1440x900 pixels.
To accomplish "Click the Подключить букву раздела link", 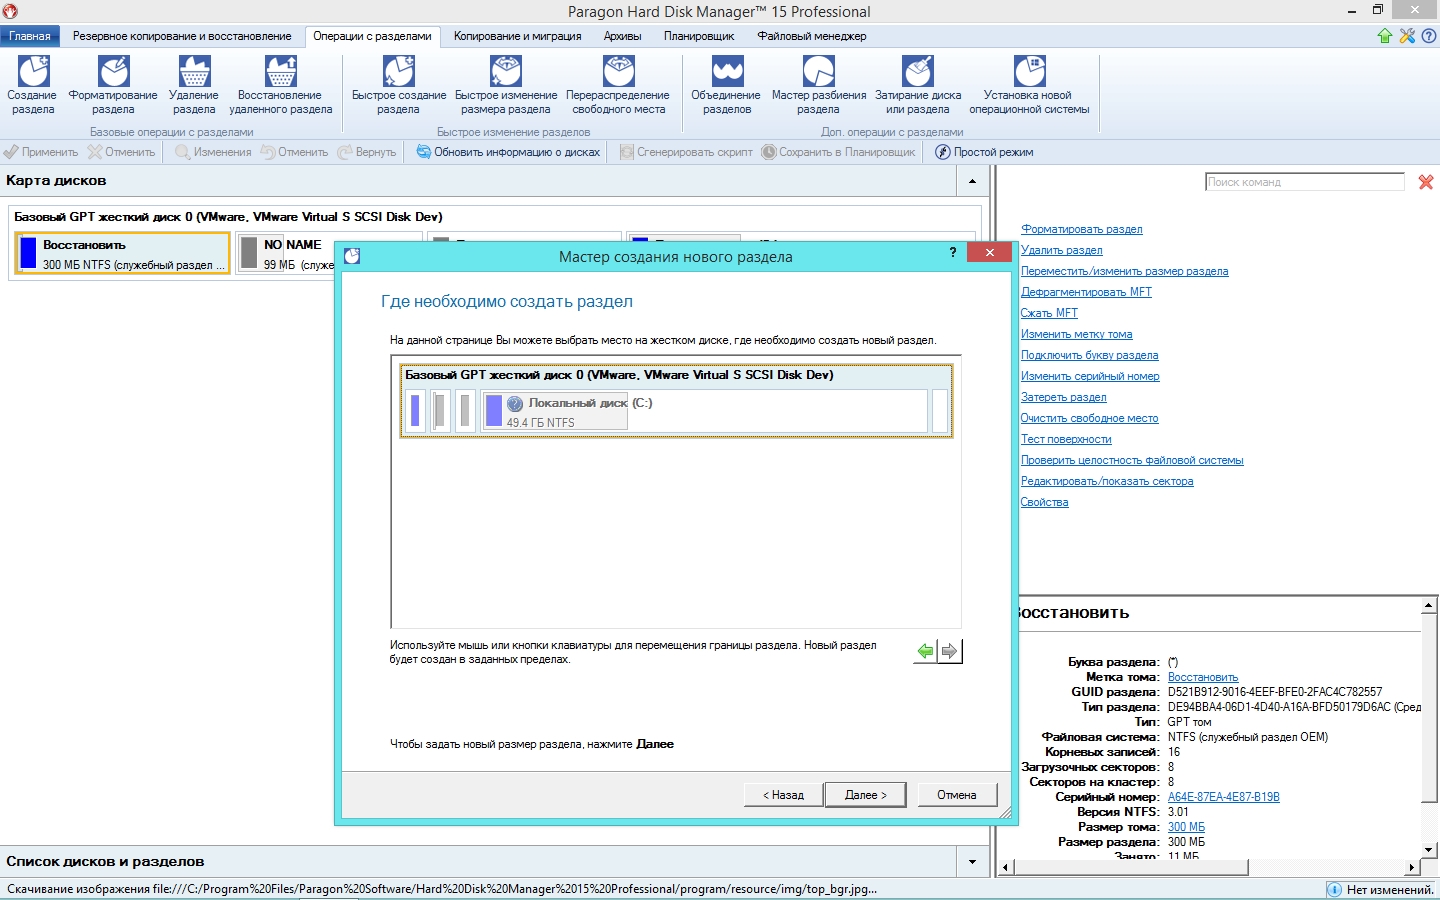I will pos(1089,355).
